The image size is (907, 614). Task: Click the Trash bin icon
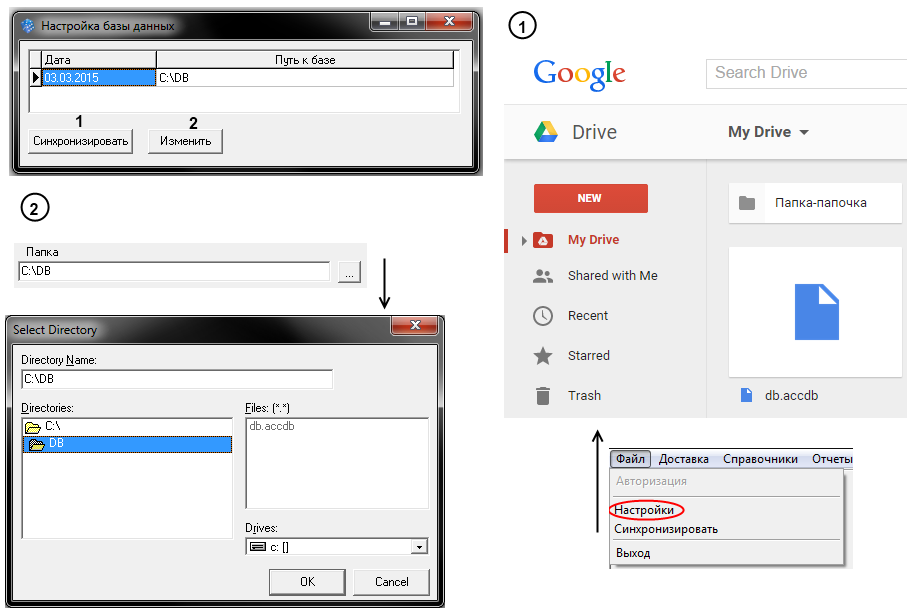(x=543, y=396)
